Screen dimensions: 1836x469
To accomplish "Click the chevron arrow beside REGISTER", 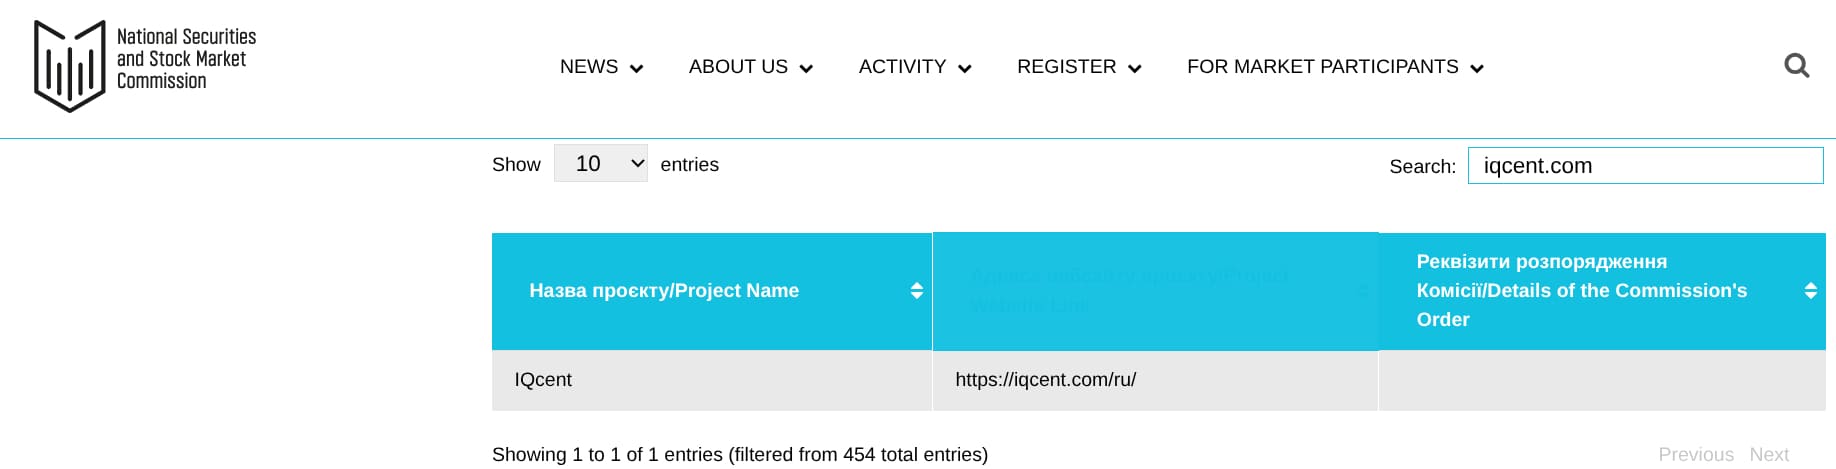I will 1135,69.
